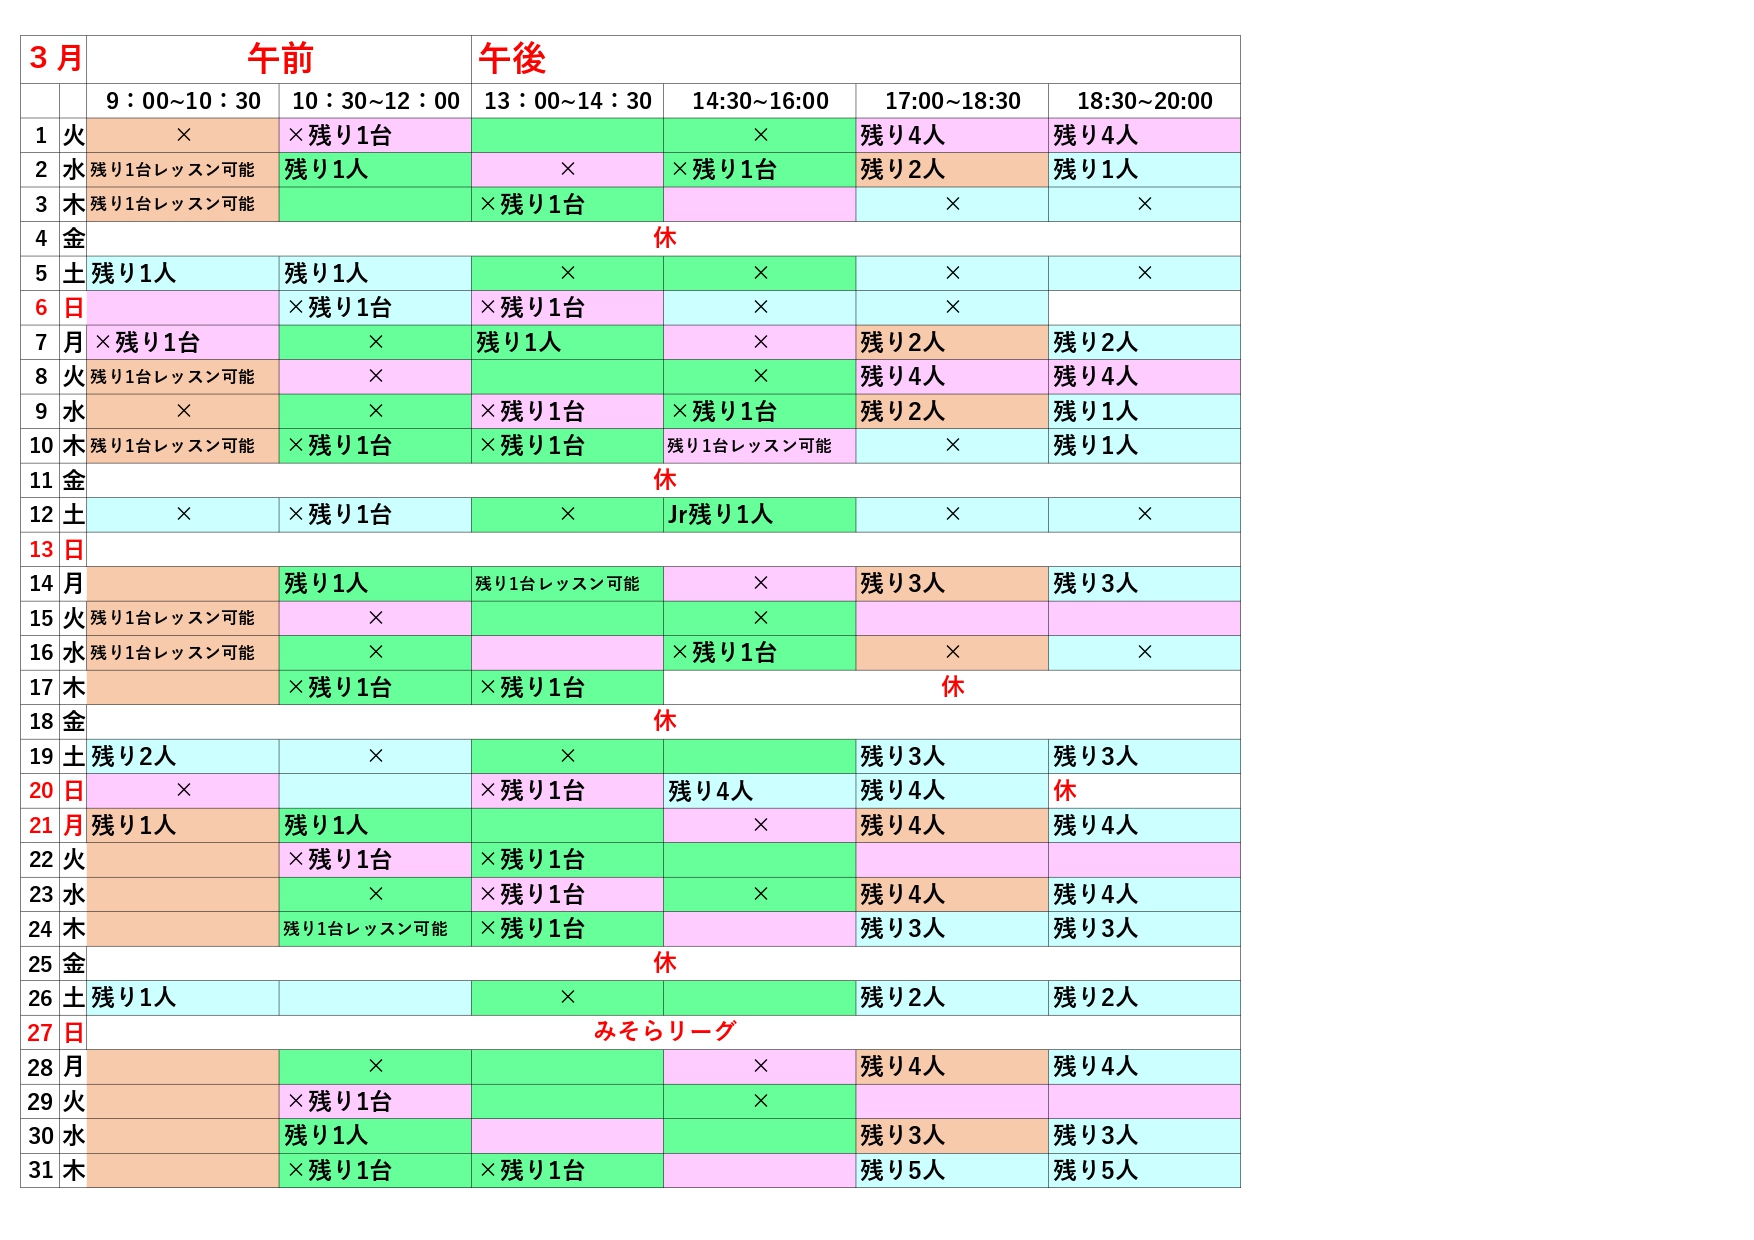Click the "14:30~16:00" time slot header
The image size is (1754, 1240).
[x=760, y=101]
